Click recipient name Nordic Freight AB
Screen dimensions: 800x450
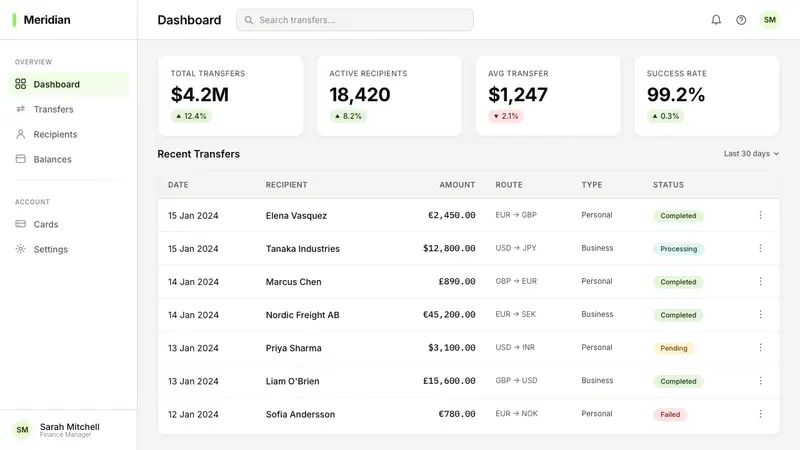point(303,315)
